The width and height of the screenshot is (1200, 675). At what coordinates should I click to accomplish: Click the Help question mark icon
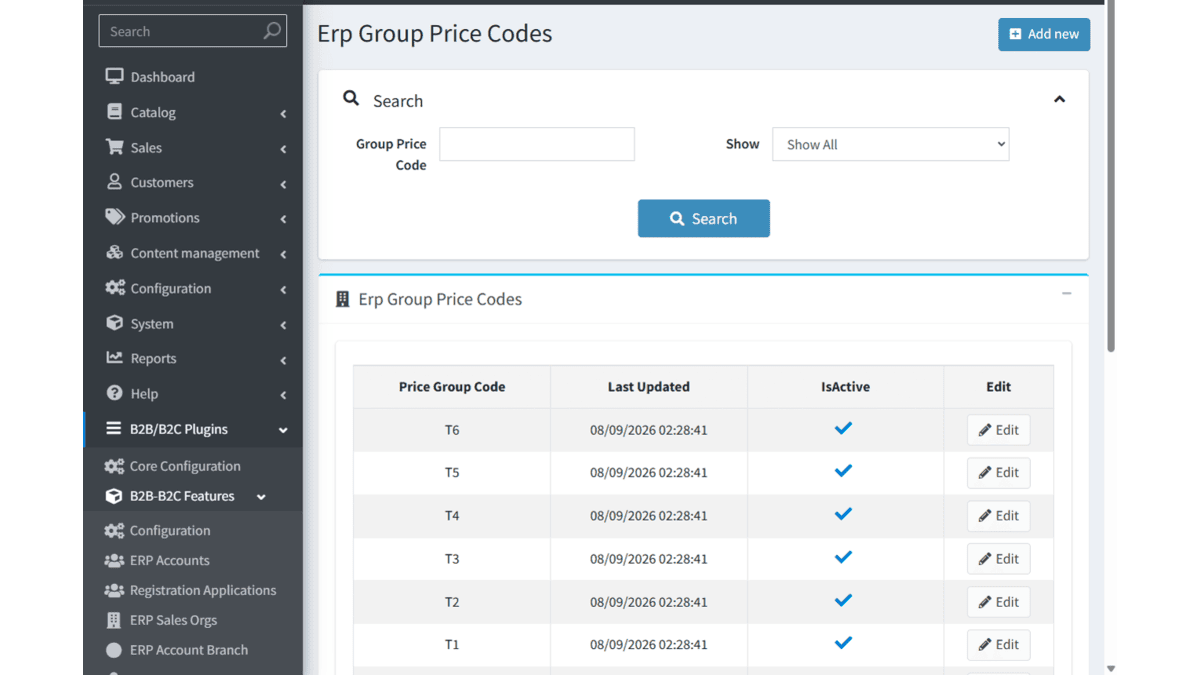coord(114,393)
